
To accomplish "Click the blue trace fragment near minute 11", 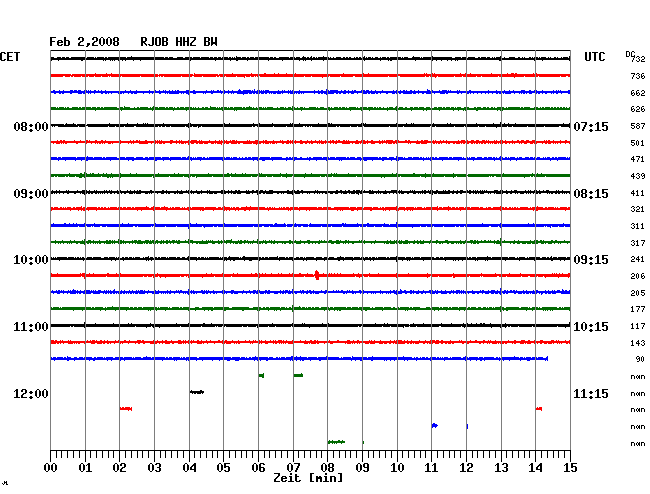I will tap(434, 426).
